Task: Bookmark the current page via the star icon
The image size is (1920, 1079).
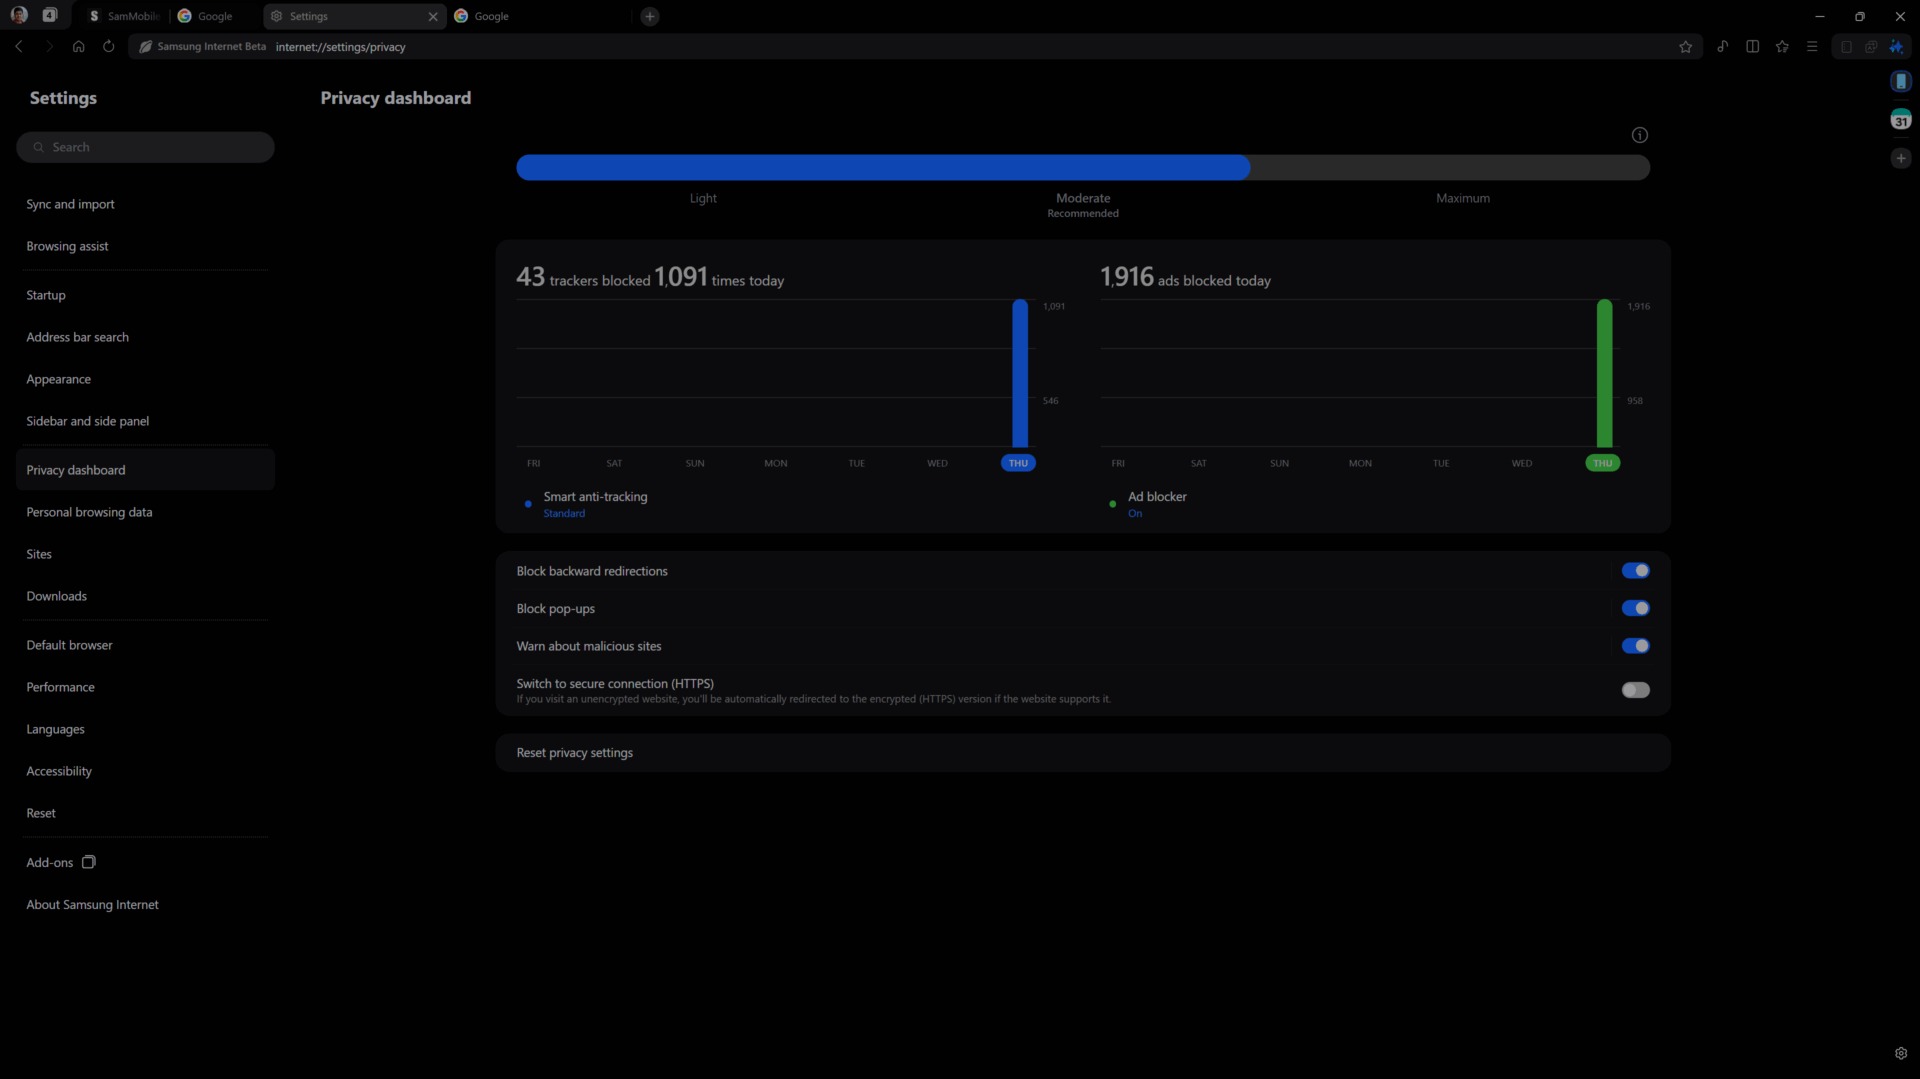Action: (x=1686, y=46)
